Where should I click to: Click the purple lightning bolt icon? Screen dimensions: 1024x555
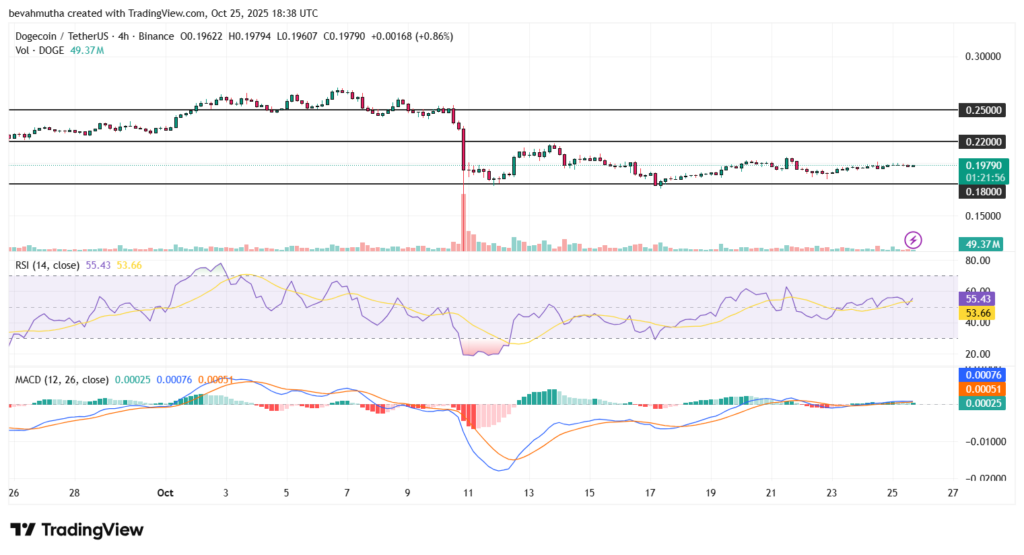913,240
